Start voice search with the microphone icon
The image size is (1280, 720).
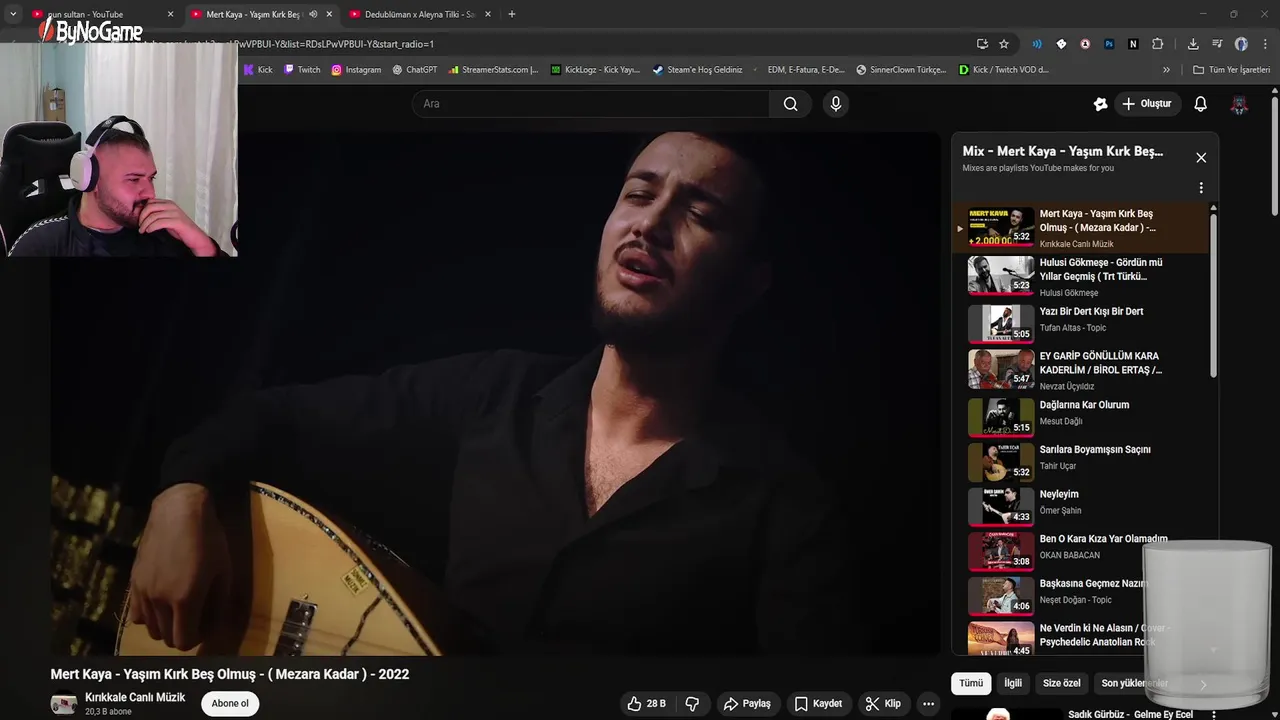click(836, 104)
